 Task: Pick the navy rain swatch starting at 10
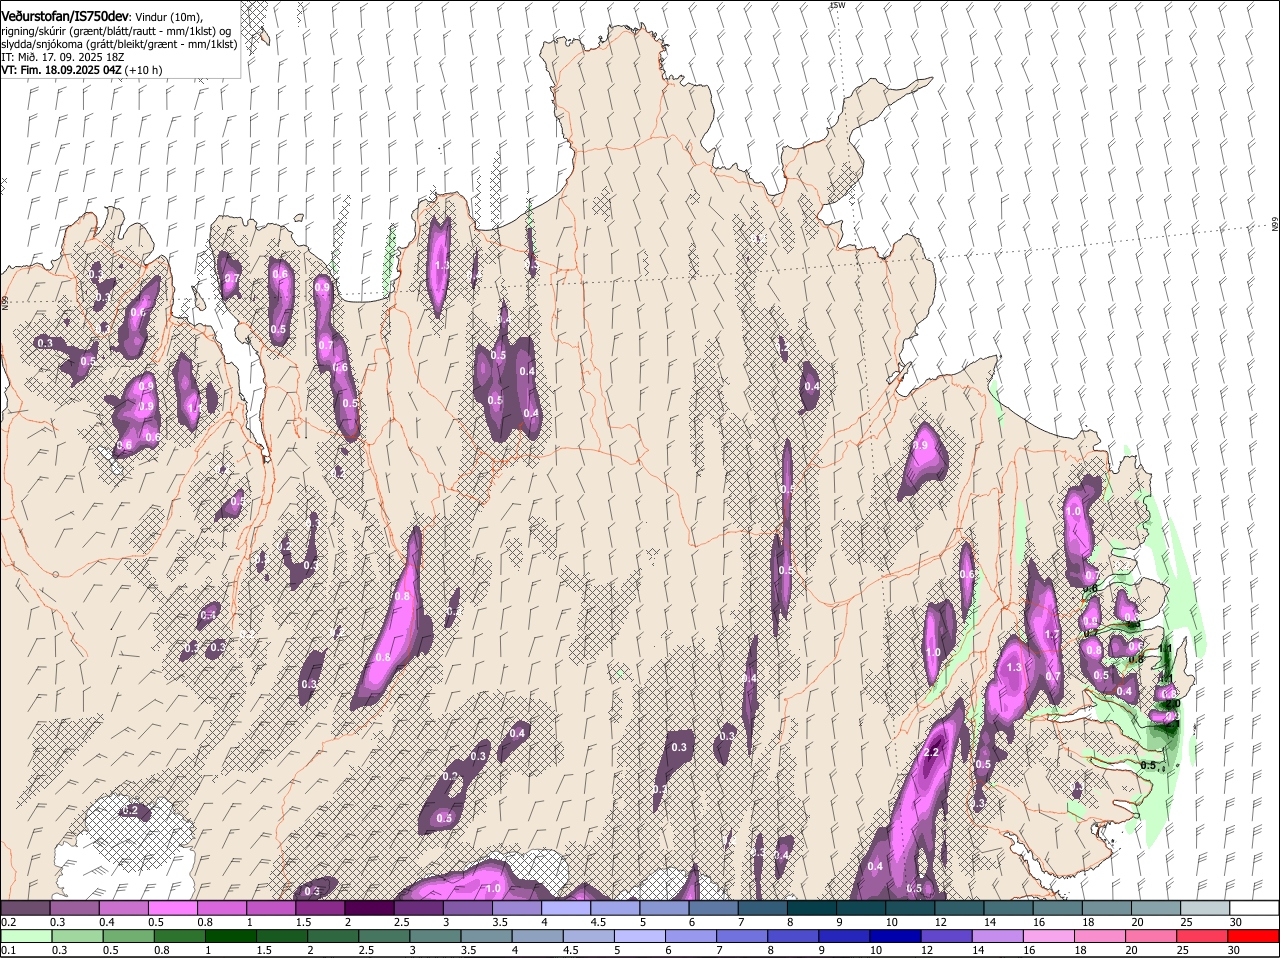click(x=896, y=937)
